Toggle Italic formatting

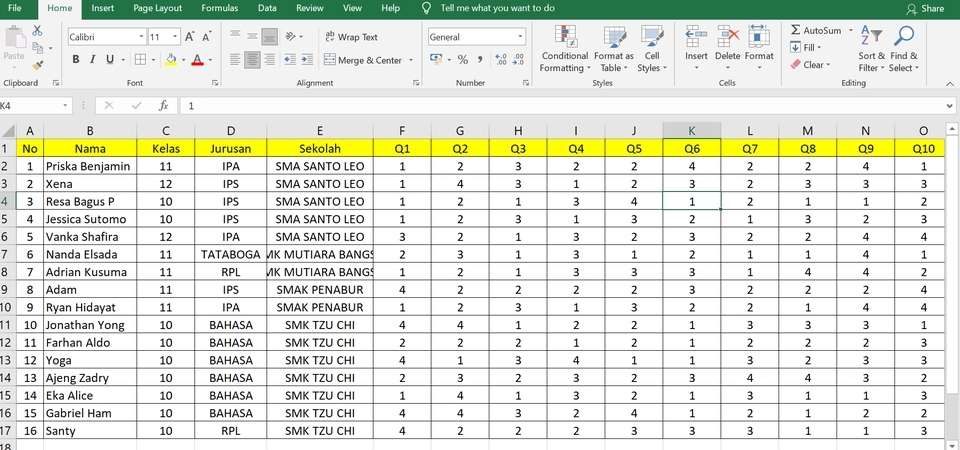92,59
